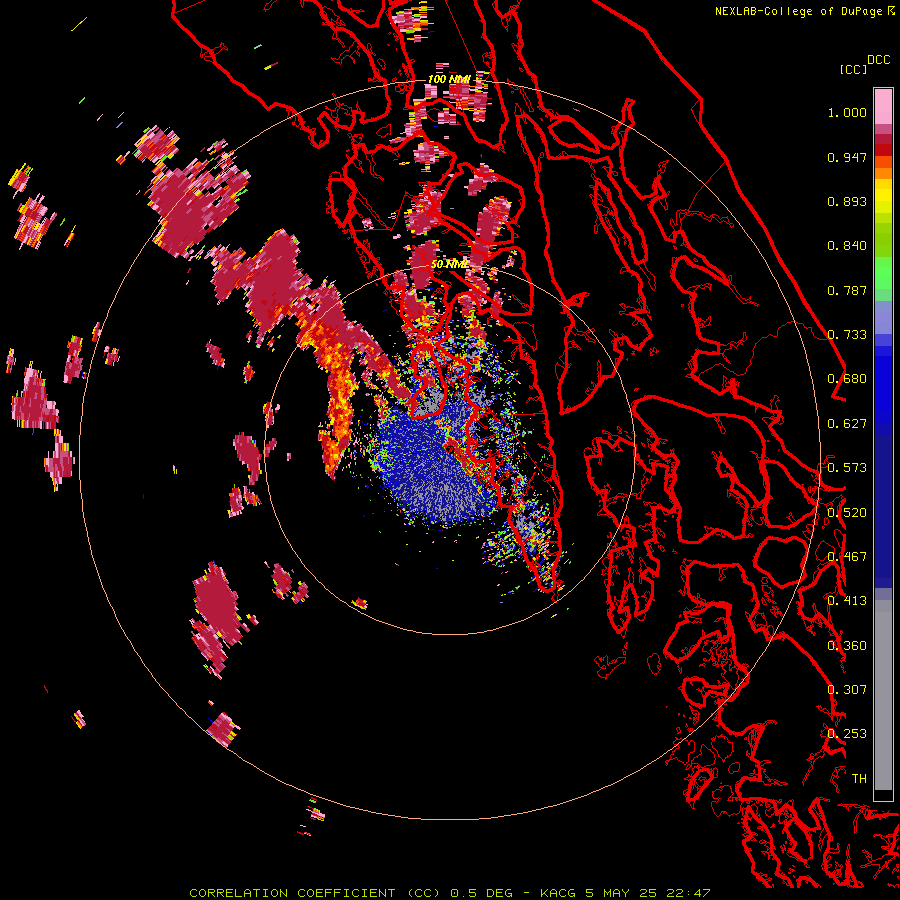Click the 22:47 timestamp
This screenshot has height=900, width=900.
tap(688, 893)
